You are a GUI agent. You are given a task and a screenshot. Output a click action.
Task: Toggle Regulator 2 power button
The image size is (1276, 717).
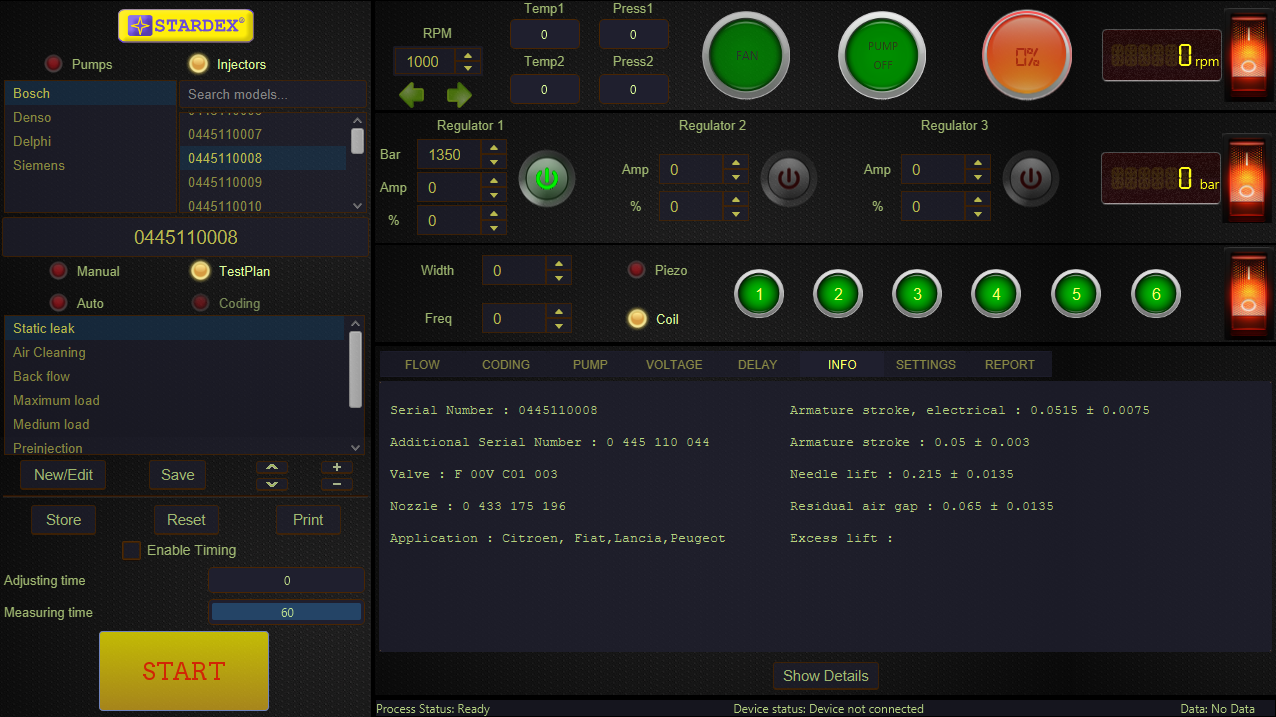[789, 179]
